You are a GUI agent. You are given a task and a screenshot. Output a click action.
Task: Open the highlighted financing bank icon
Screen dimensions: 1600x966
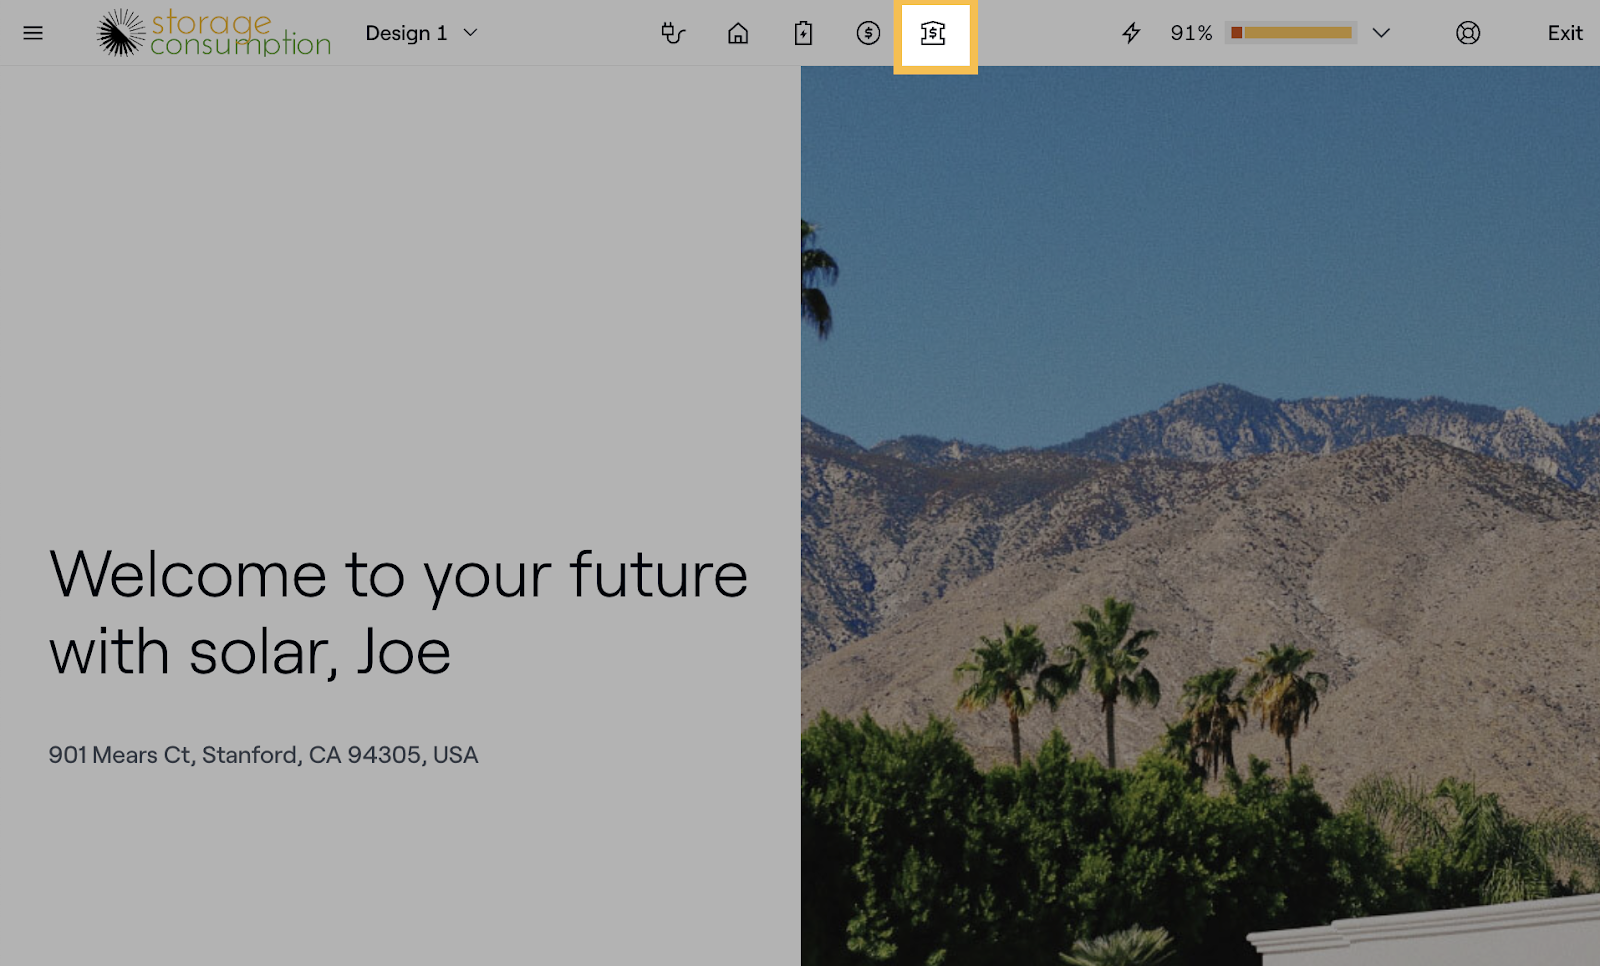coord(934,34)
